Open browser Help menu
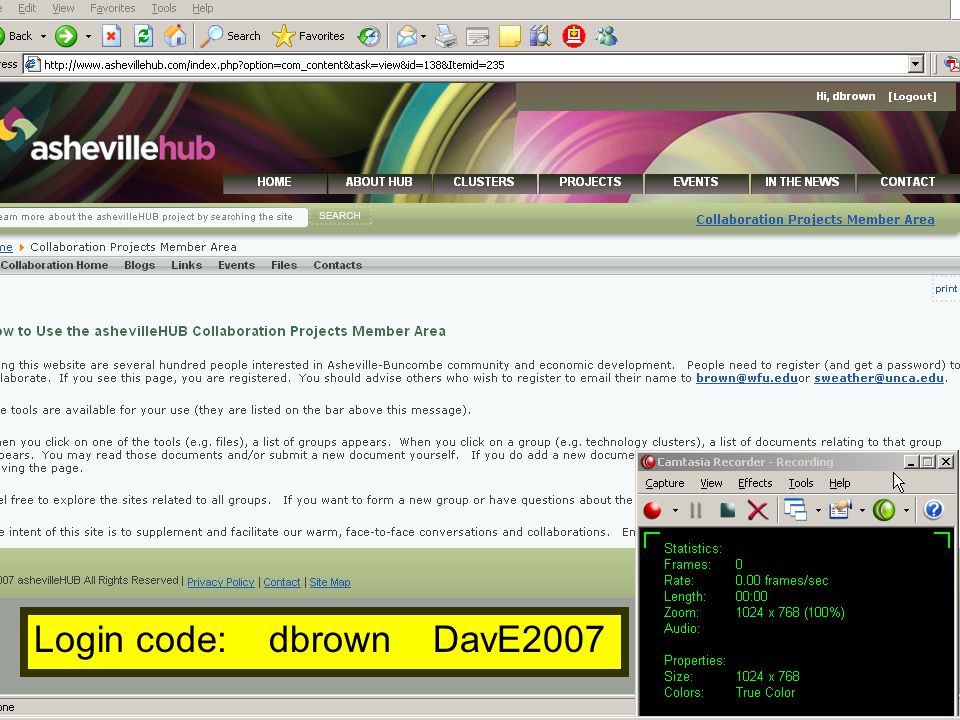The height and width of the screenshot is (720, 960). tap(203, 8)
